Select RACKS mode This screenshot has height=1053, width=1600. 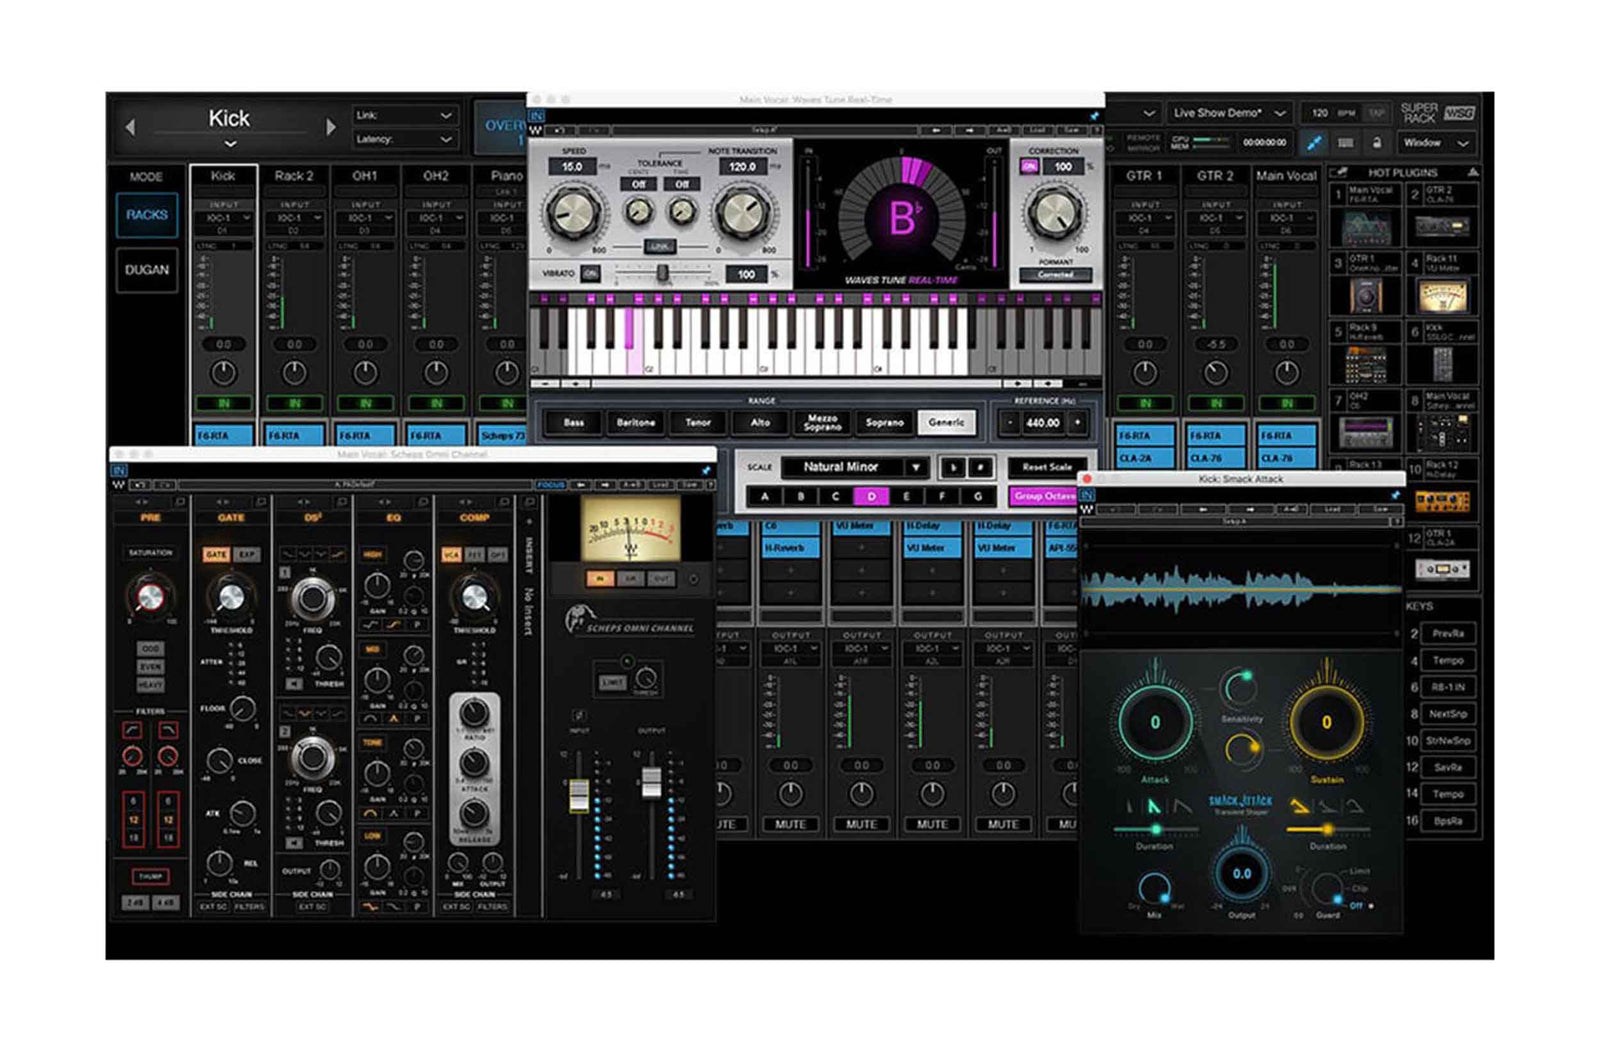[147, 215]
